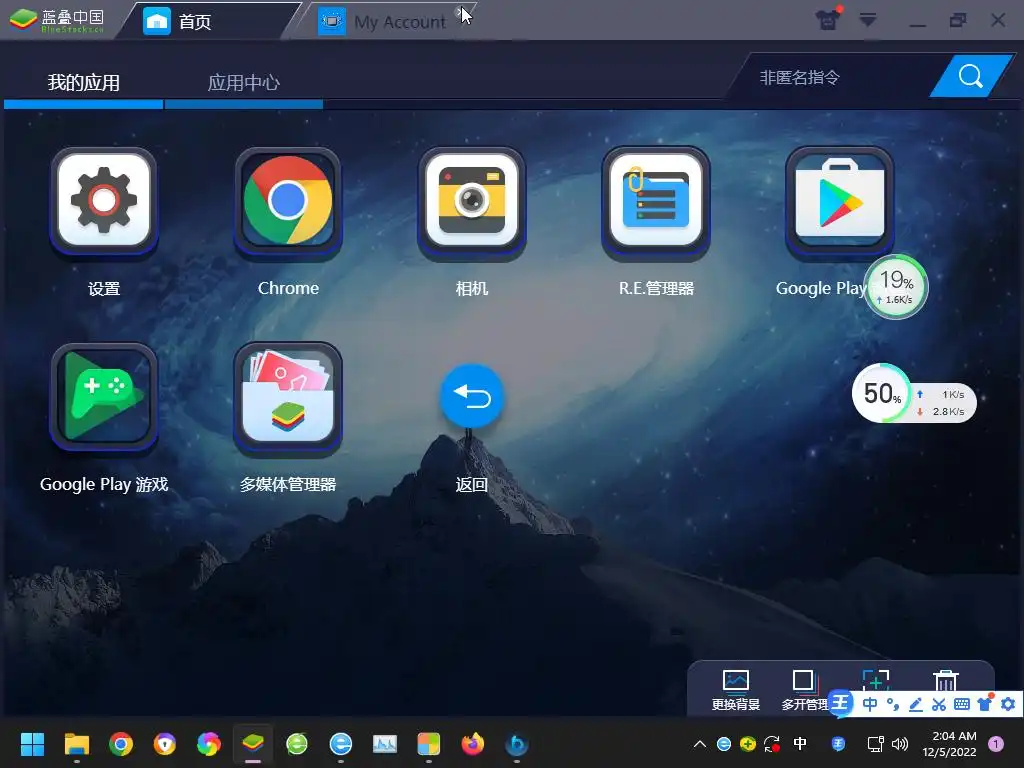1024x768 pixels.
Task: Open the notification center badge
Action: point(996,744)
